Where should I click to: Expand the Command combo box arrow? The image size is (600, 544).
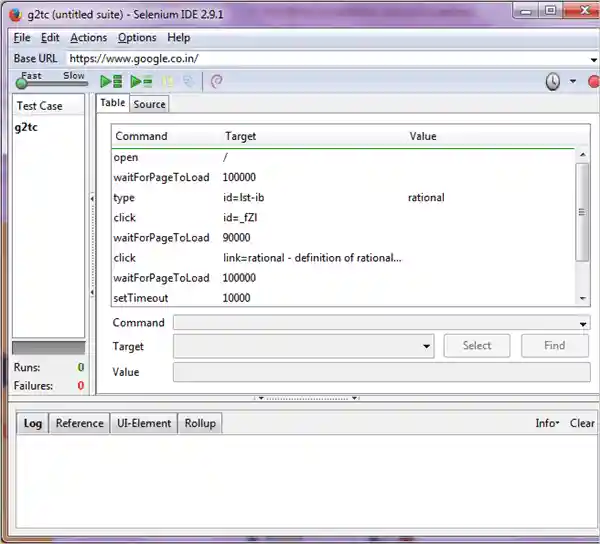click(583, 324)
